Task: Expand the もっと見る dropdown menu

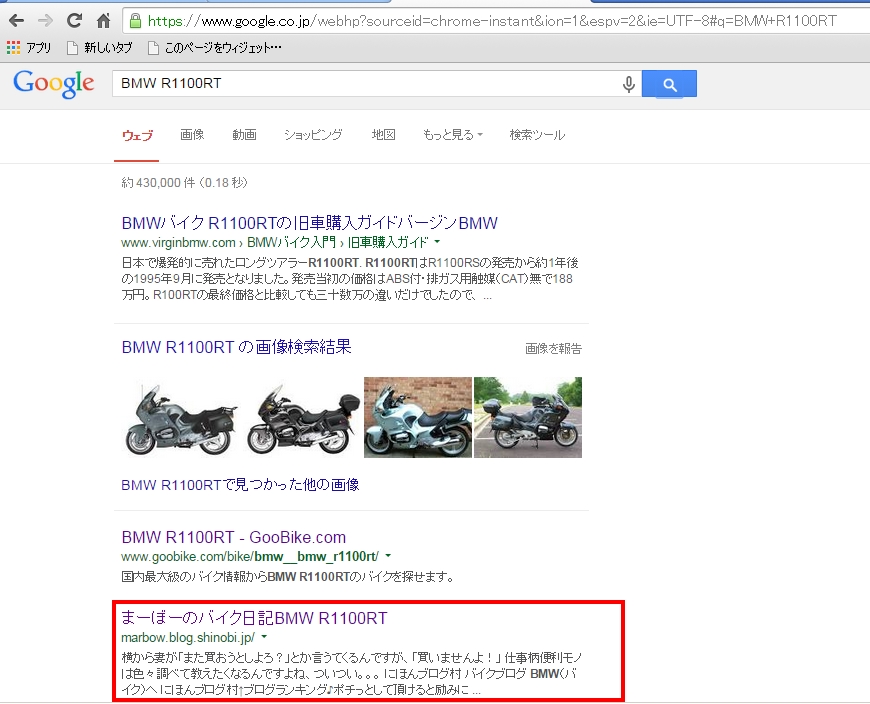Action: tap(453, 134)
